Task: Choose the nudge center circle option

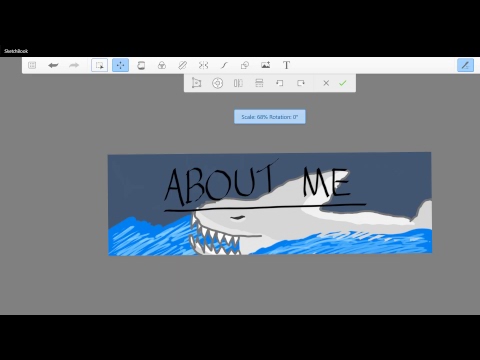Action: point(217,83)
